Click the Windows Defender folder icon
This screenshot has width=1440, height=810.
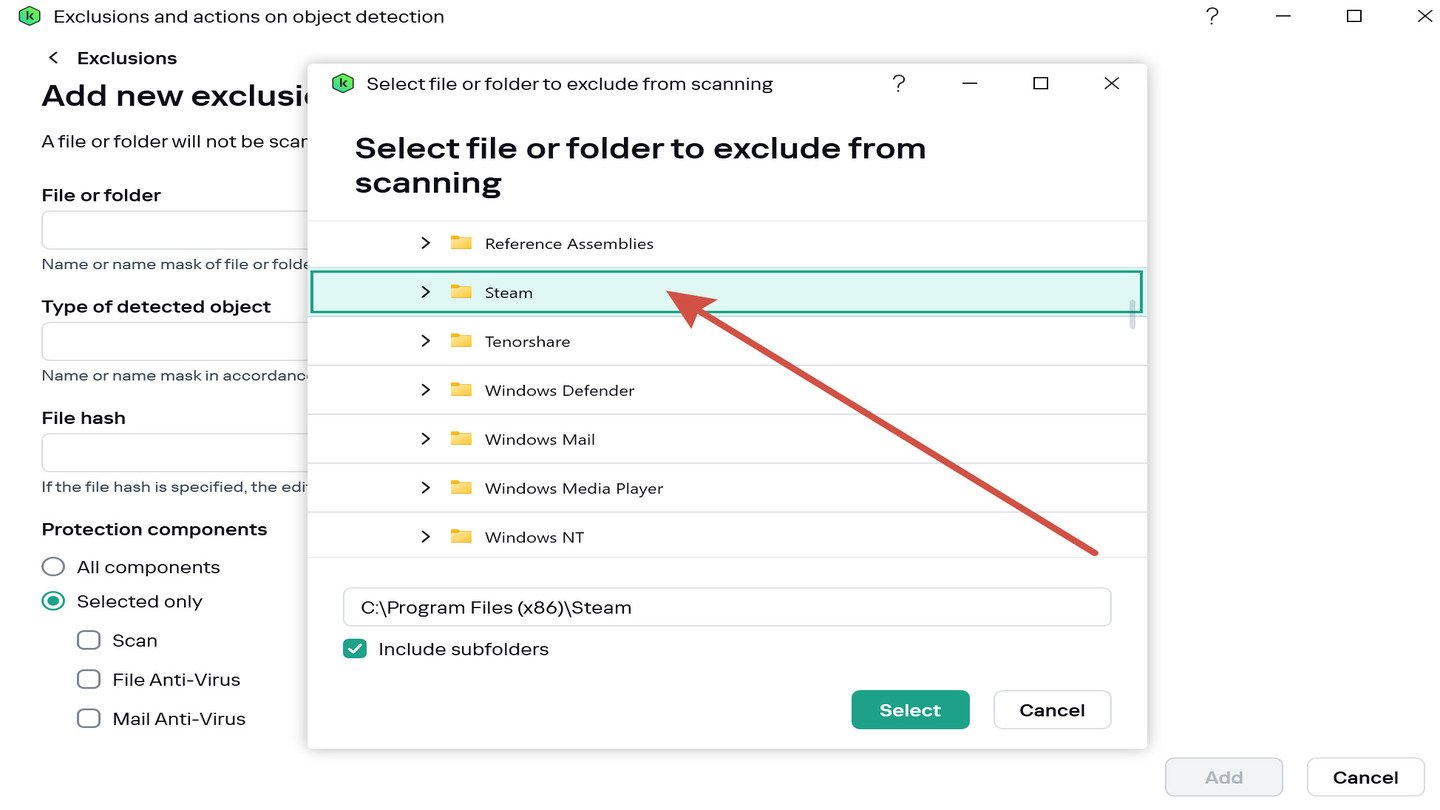(x=461, y=390)
